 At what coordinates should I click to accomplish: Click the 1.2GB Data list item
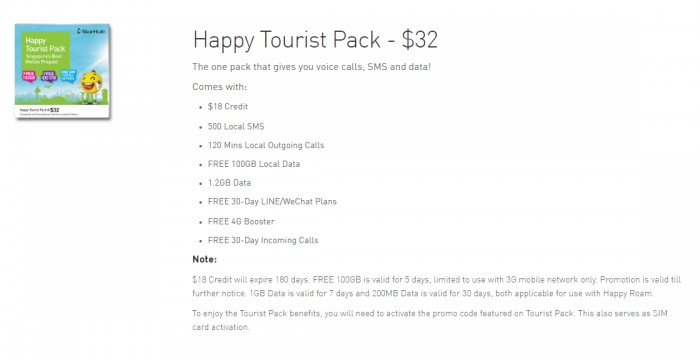click(x=229, y=183)
